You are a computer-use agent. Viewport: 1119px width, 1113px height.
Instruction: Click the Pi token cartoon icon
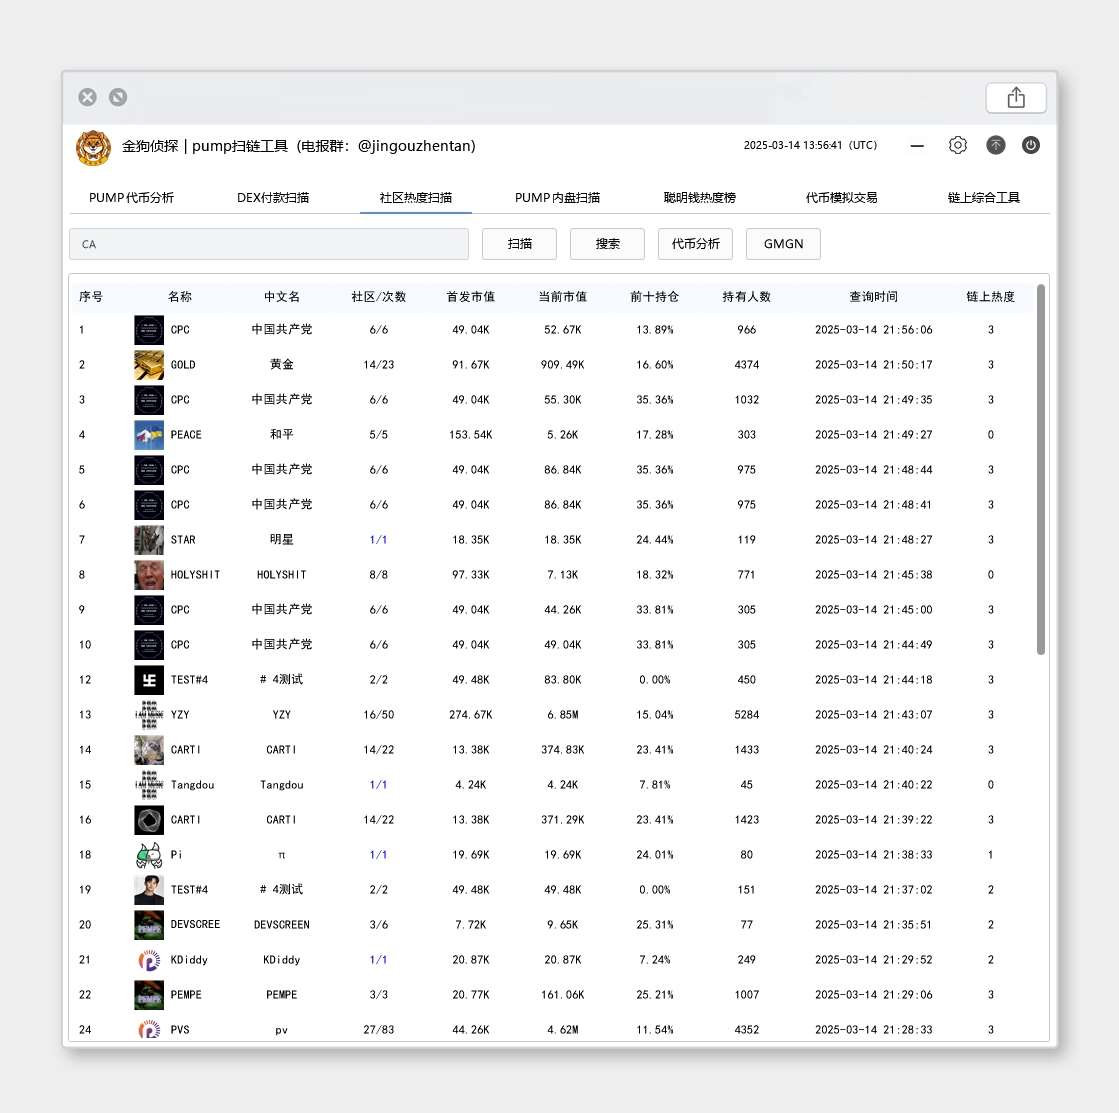pyautogui.click(x=149, y=855)
